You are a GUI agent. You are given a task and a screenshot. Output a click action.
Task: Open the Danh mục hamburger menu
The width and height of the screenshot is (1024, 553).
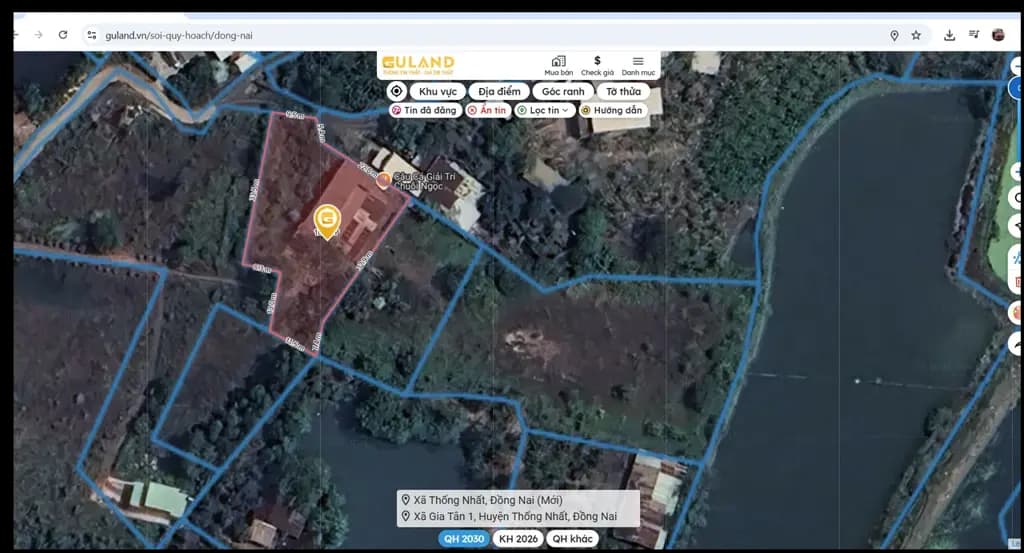638,65
